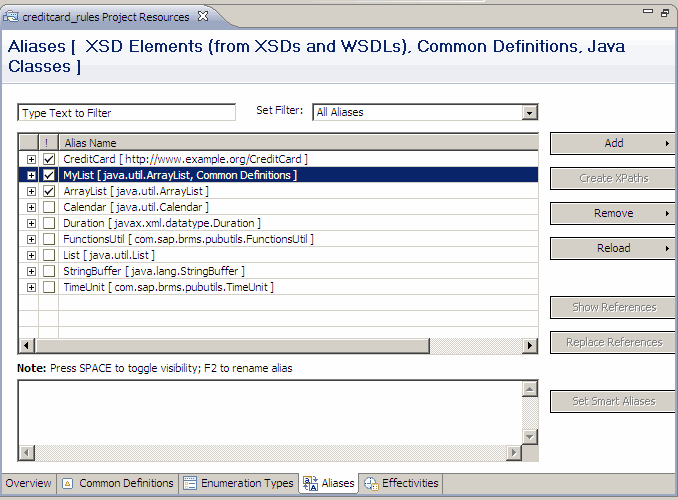Click the Remove button

[x=613, y=213]
